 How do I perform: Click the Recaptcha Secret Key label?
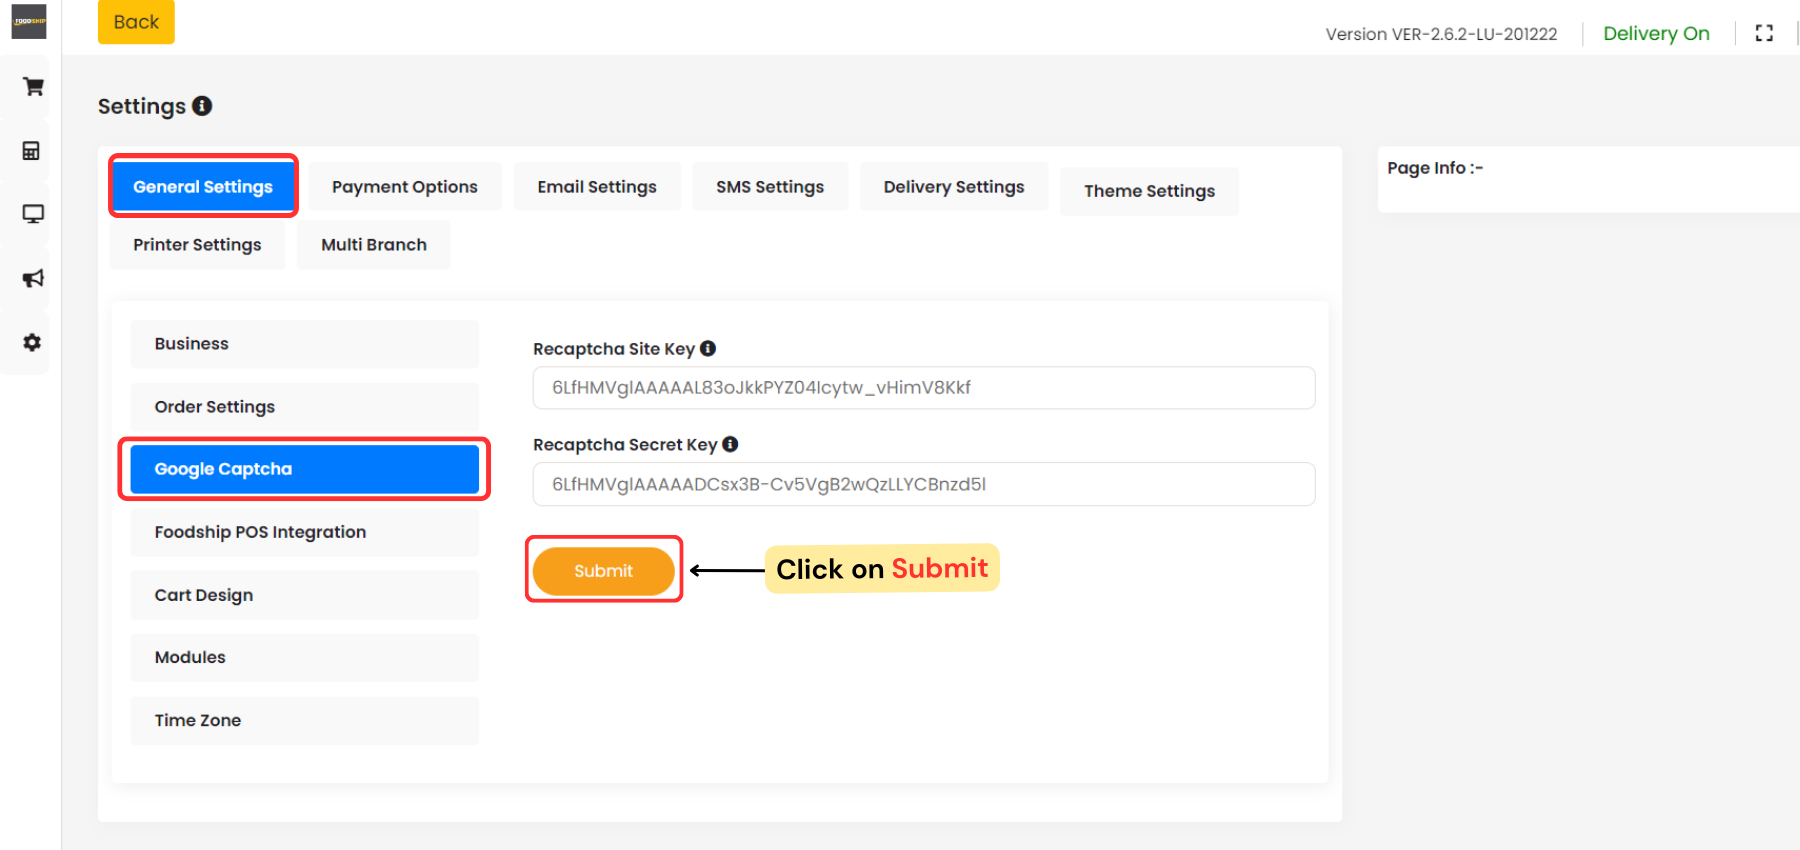(x=625, y=445)
